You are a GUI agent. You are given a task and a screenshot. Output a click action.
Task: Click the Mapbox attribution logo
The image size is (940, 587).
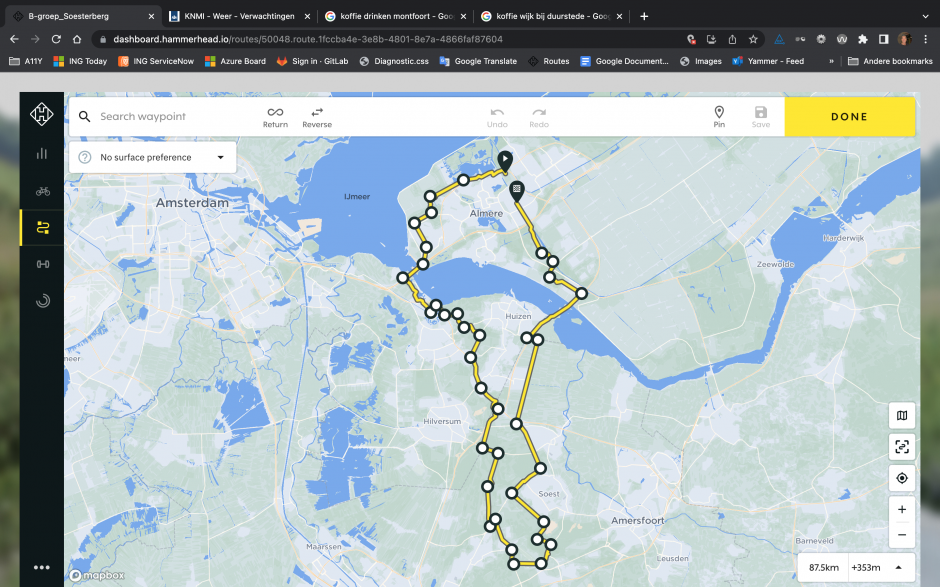click(x=97, y=576)
